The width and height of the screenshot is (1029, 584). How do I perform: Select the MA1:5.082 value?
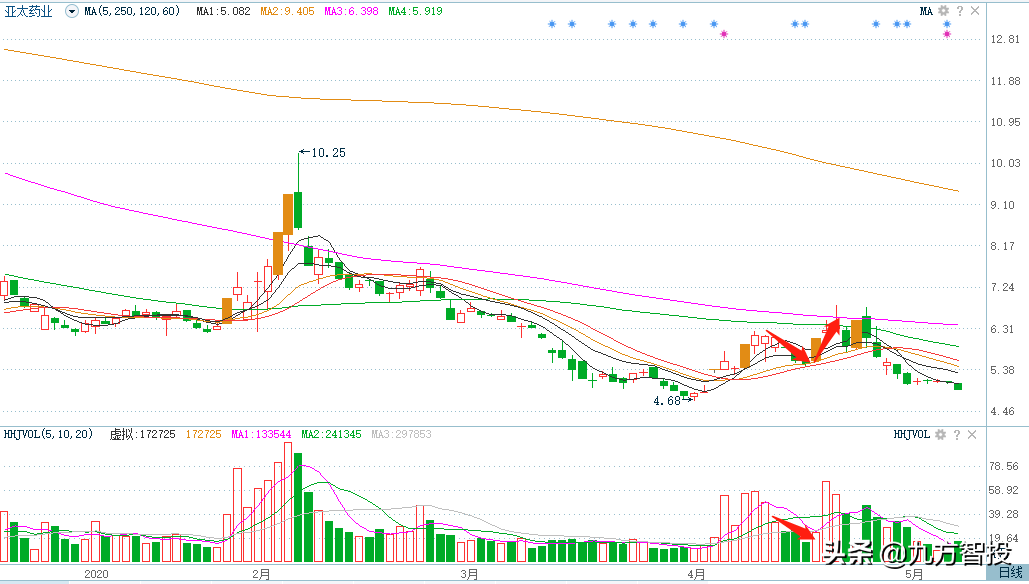223,11
